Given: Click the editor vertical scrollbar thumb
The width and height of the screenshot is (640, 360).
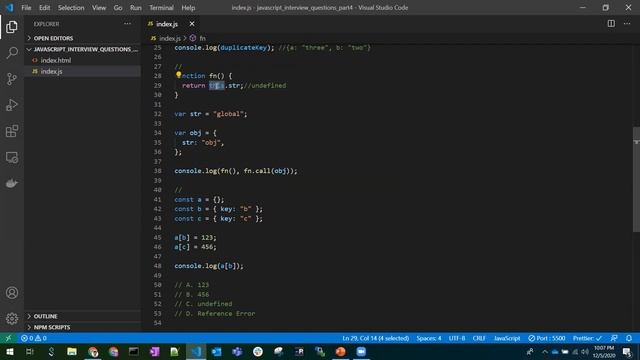Looking at the screenshot, I should 636,180.
